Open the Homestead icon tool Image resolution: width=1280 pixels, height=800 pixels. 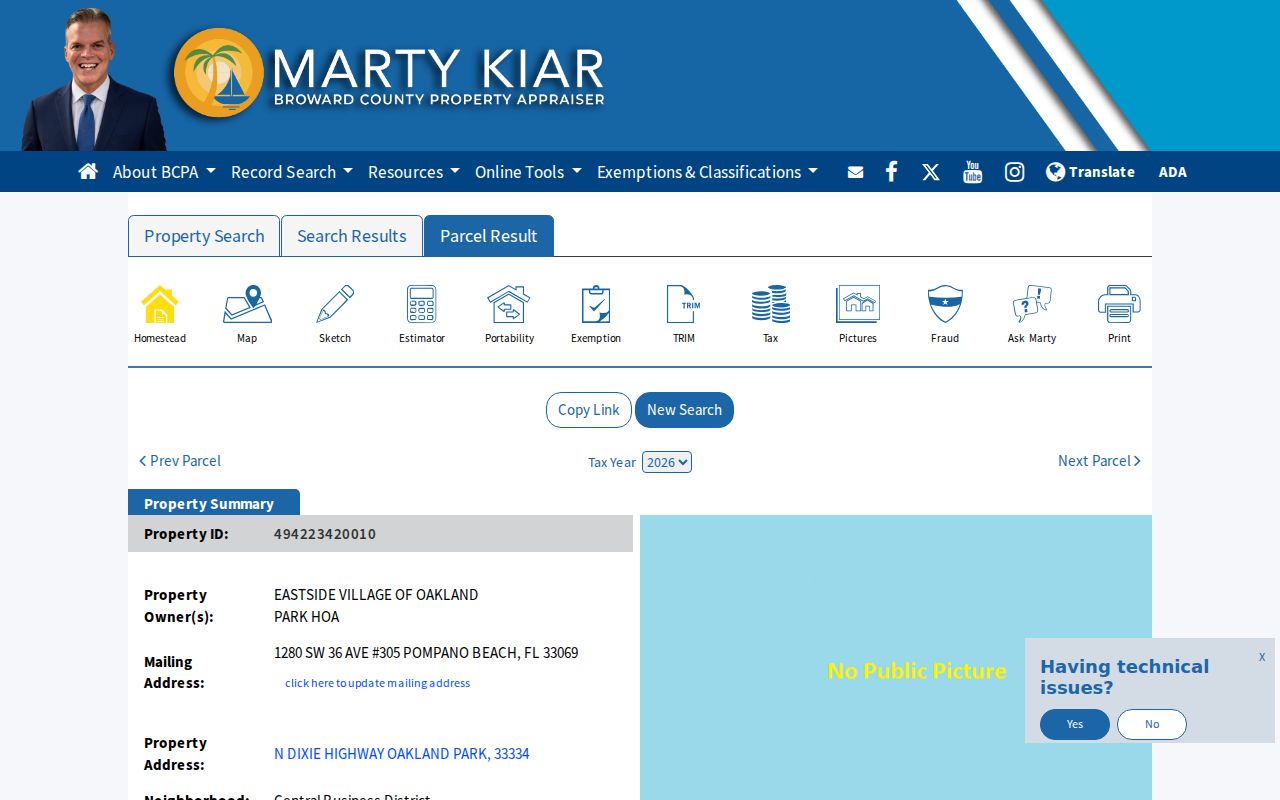tap(160, 305)
